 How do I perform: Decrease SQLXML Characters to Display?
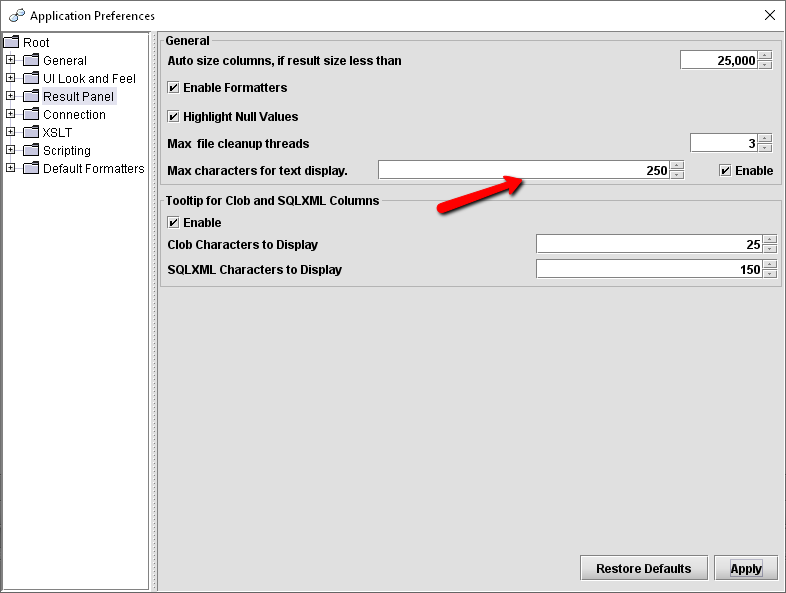pos(770,273)
